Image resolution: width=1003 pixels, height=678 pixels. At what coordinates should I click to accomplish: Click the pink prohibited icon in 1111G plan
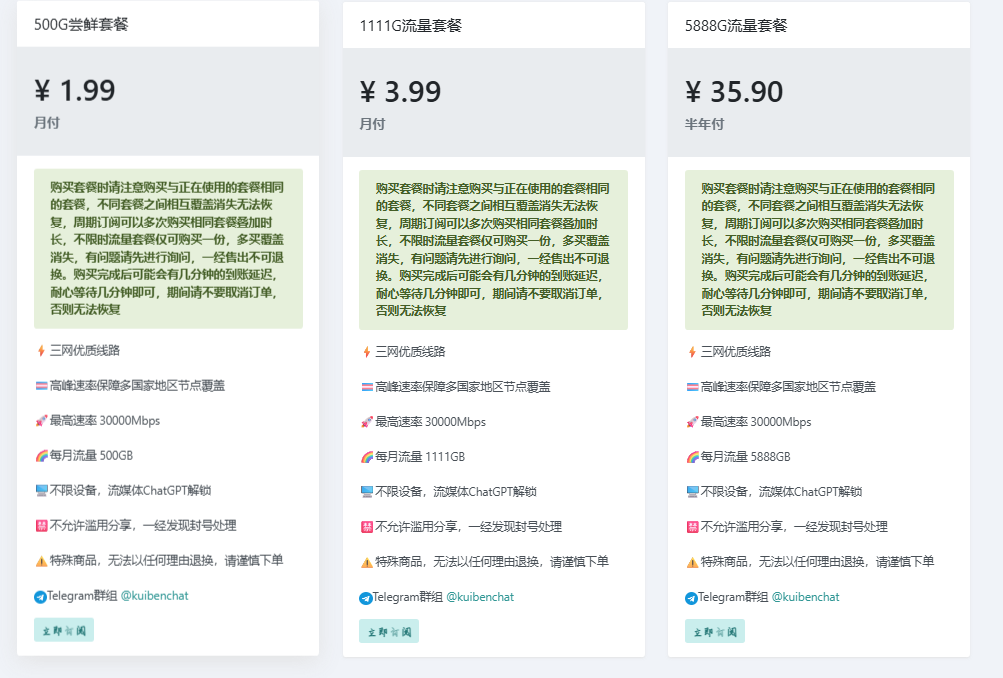366,527
